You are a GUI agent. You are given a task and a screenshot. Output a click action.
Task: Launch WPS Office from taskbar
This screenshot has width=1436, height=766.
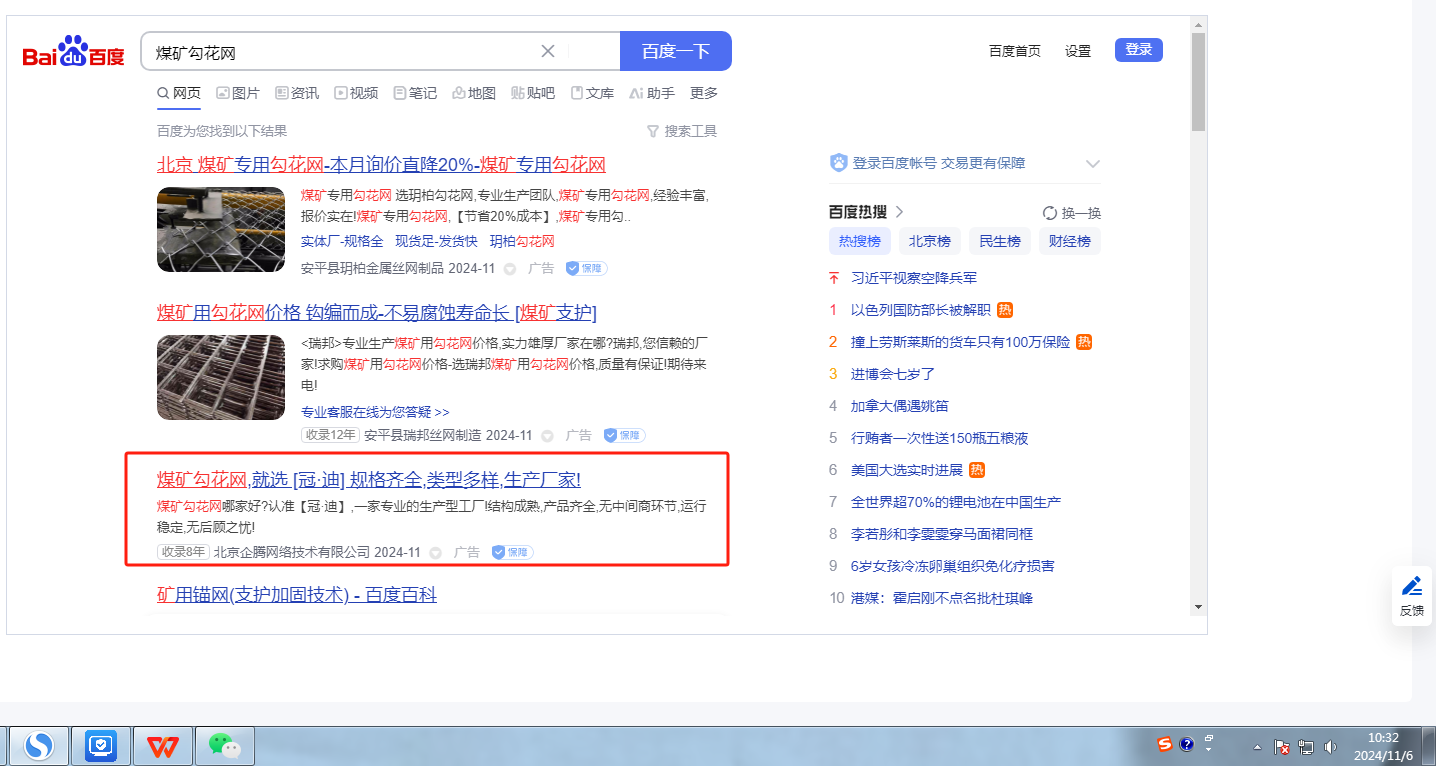(x=163, y=746)
